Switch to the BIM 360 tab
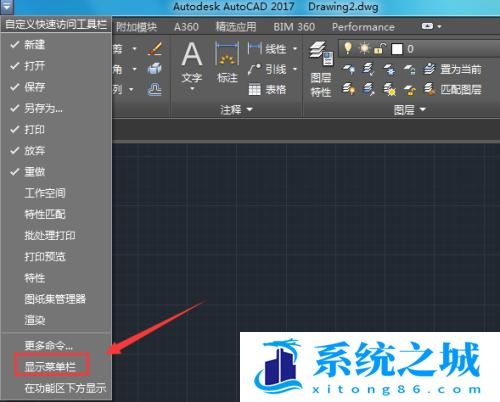 click(x=294, y=27)
